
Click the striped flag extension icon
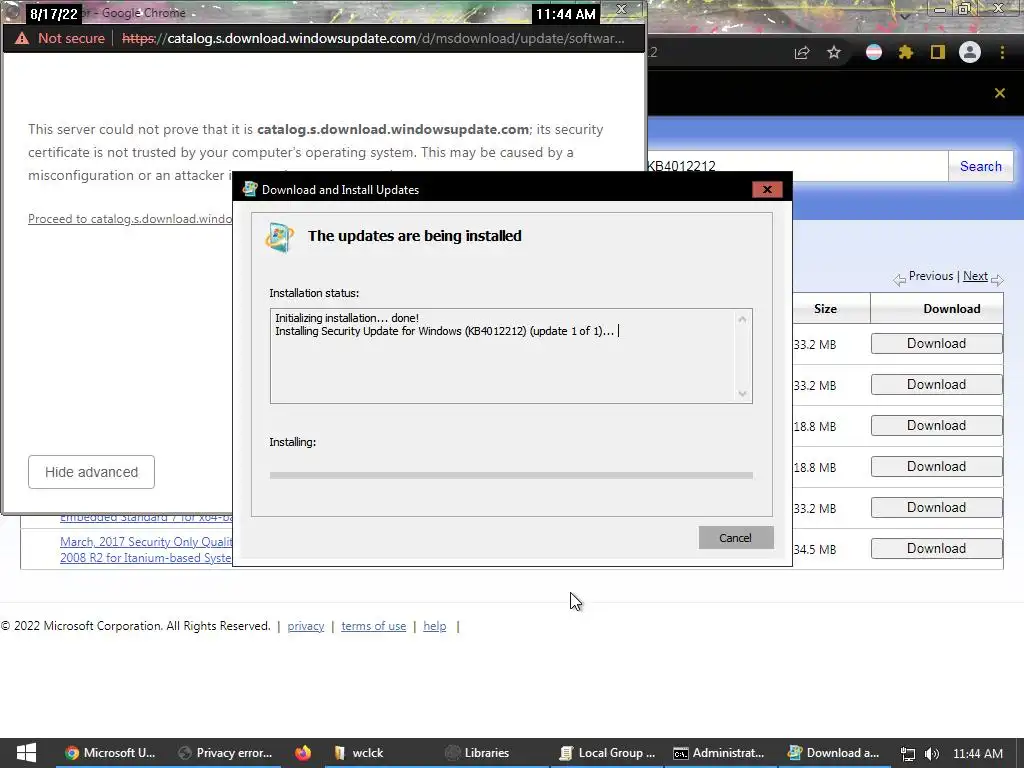tap(874, 52)
